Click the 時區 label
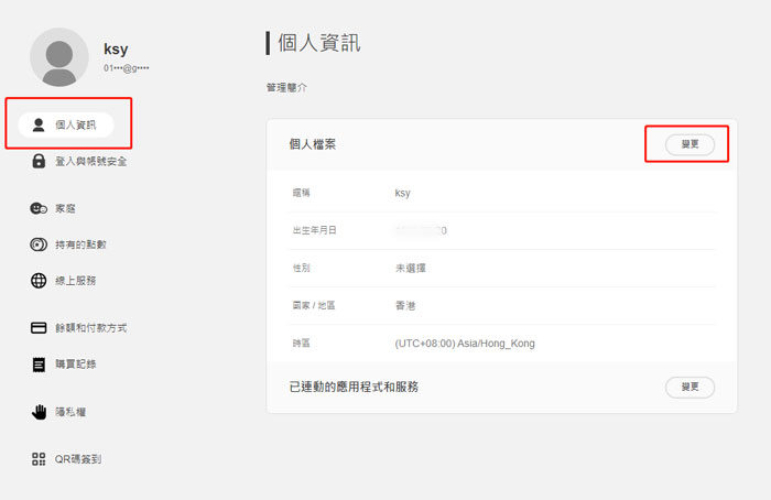Screen dimensions: 771x500 301,343
